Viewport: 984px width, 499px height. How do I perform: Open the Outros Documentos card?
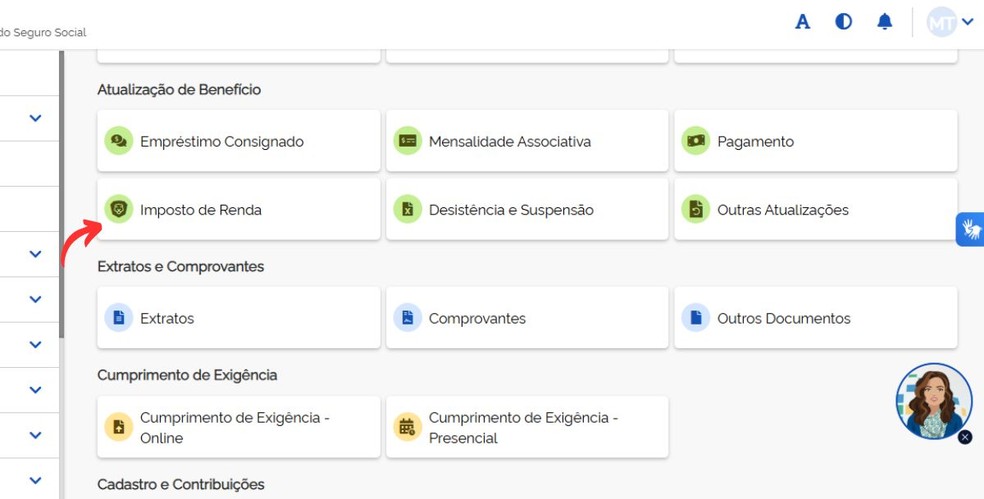point(815,318)
